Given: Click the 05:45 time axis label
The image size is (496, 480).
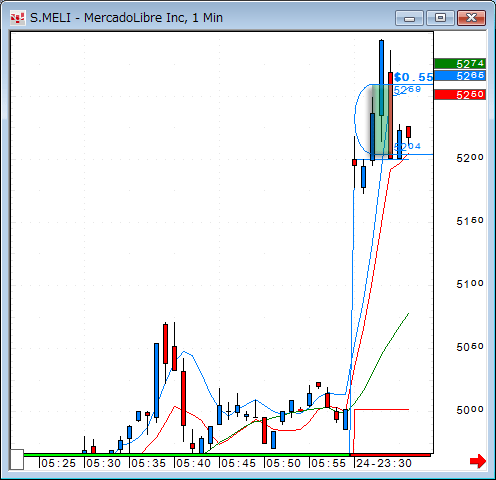Looking at the screenshot, I should point(238,463).
